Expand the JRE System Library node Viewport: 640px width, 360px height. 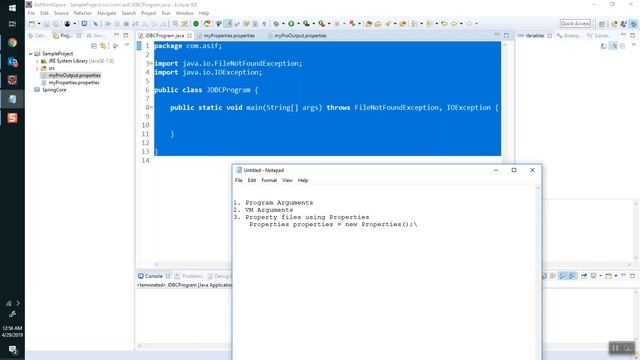[x=37, y=61]
